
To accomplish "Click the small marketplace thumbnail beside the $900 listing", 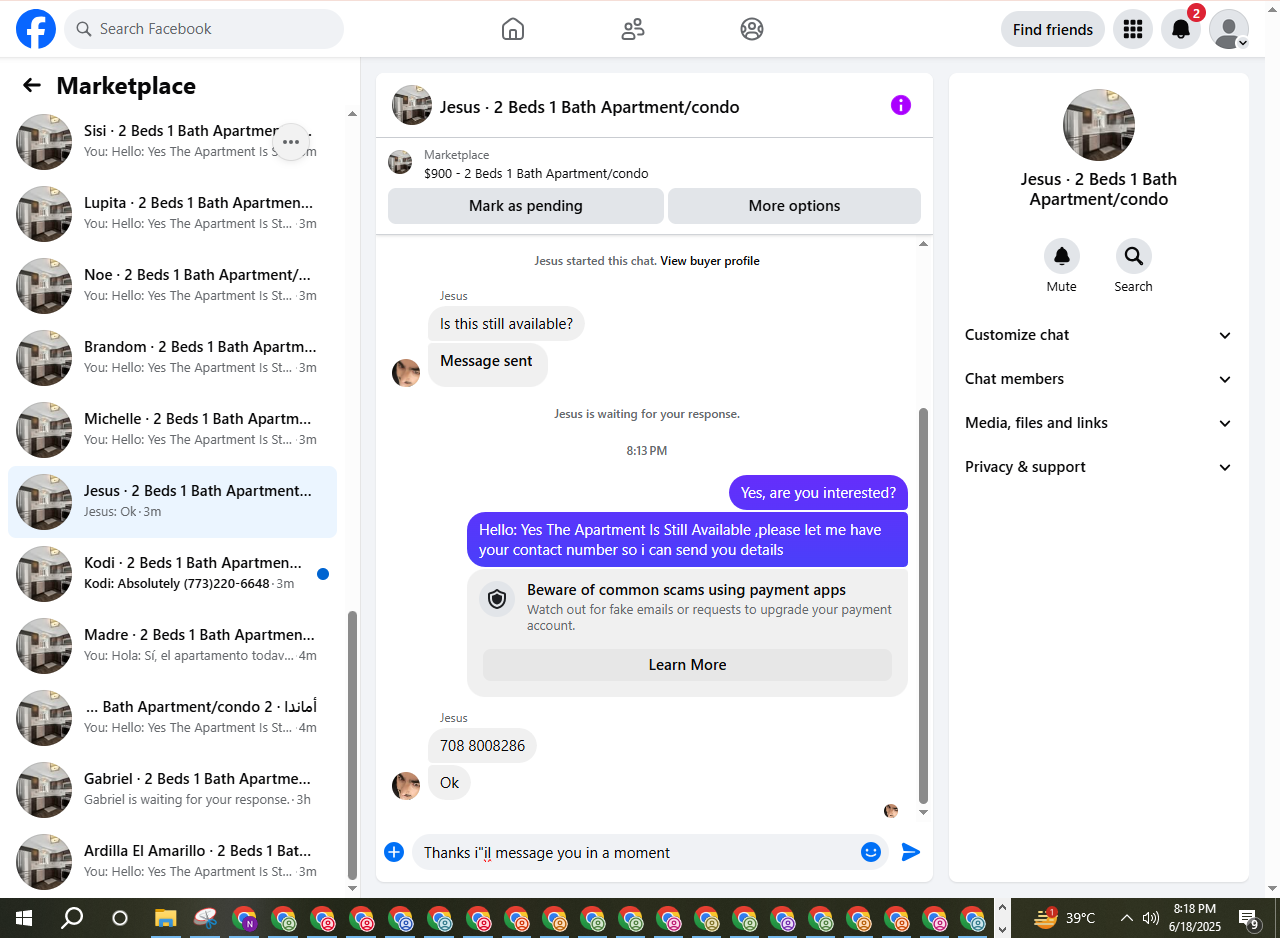I will (x=400, y=162).
